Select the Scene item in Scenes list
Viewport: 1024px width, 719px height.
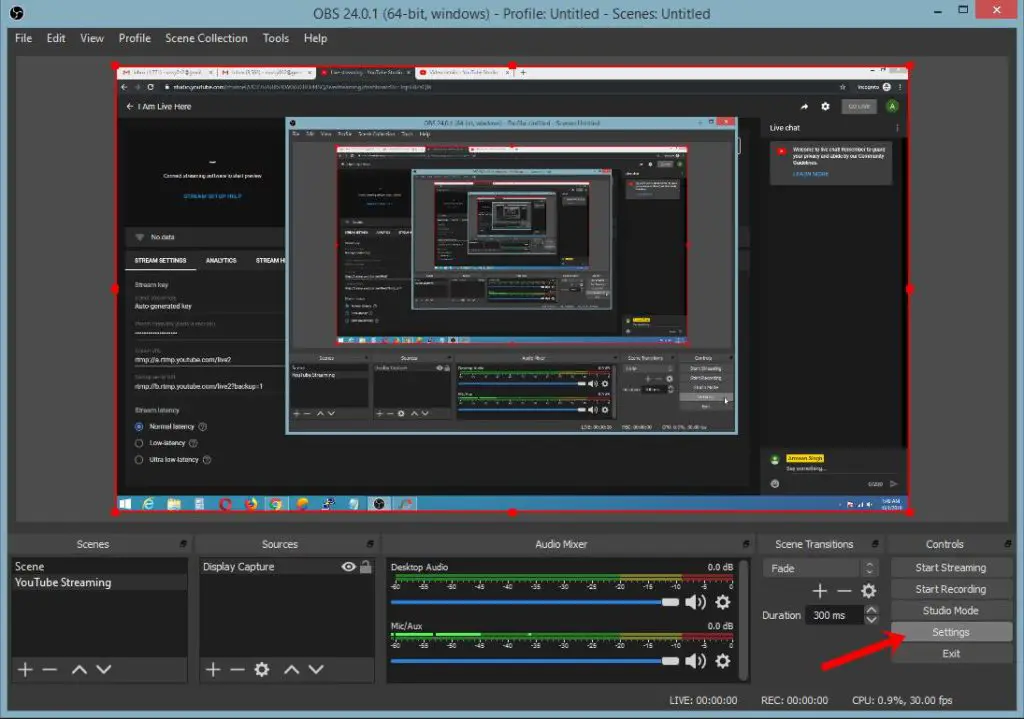click(x=99, y=566)
